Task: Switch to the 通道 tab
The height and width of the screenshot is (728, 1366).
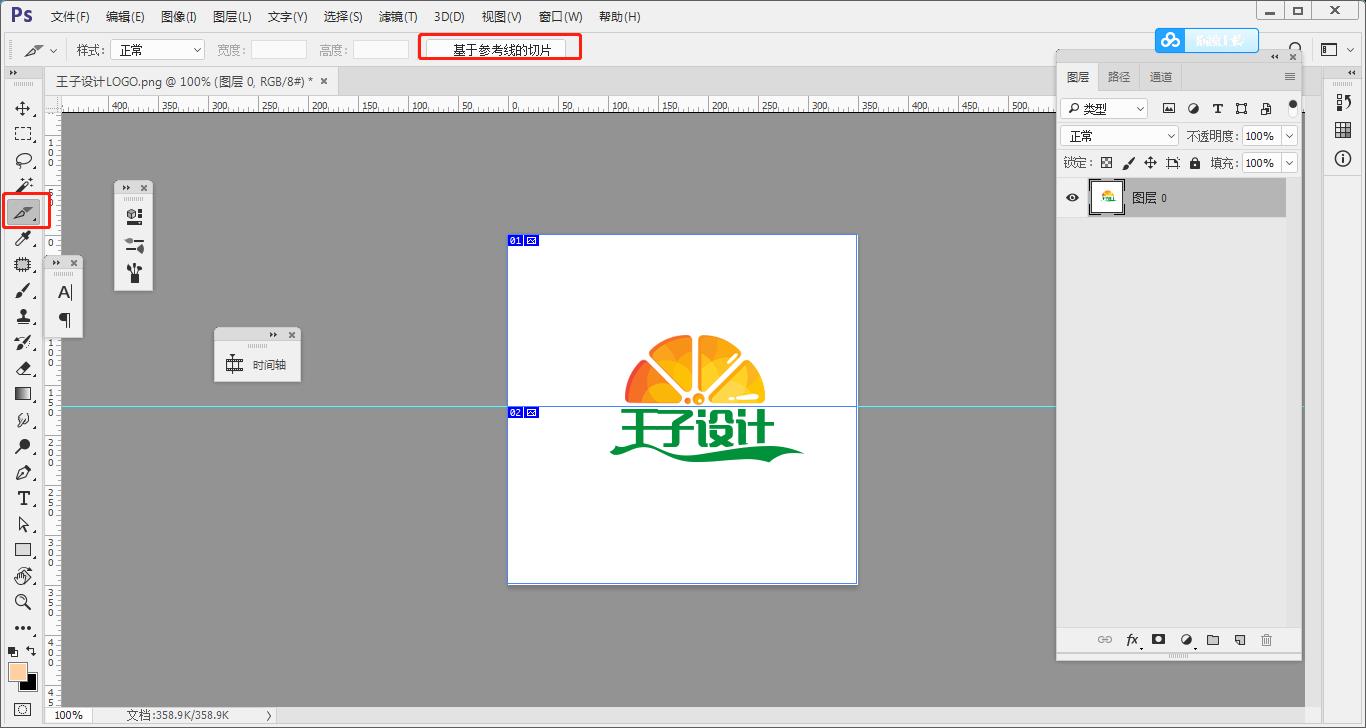Action: tap(1161, 77)
